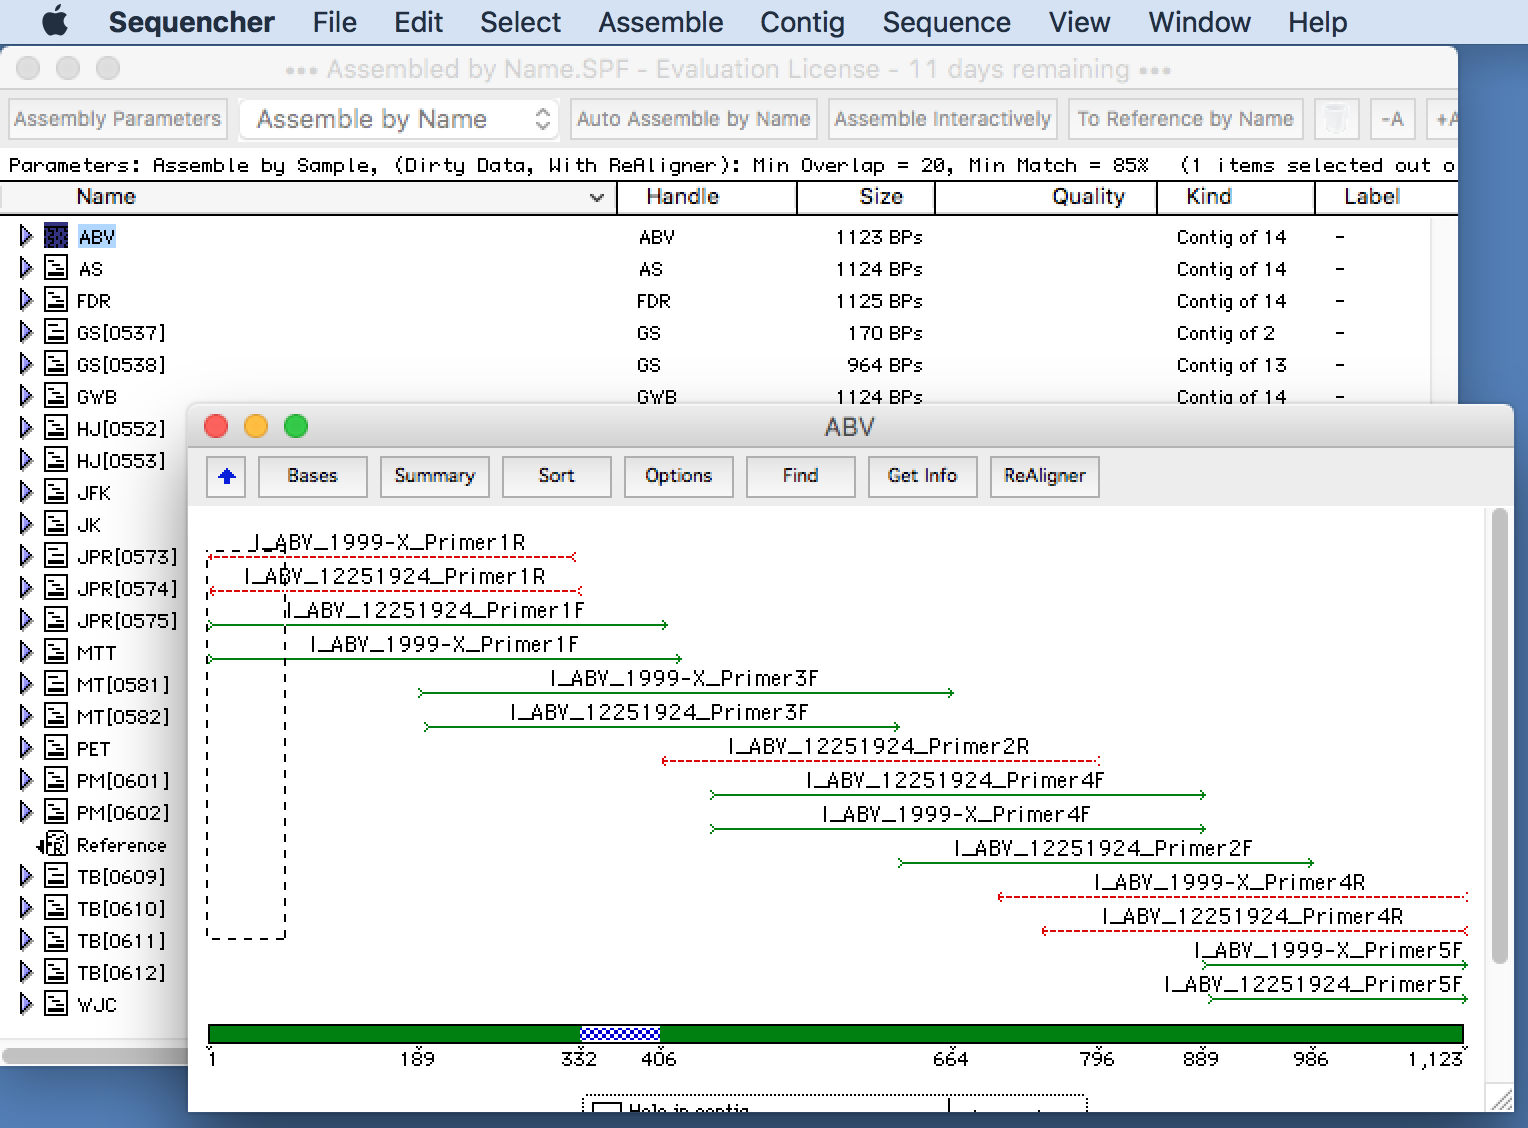Click the Size column header
1528x1128 pixels.
point(866,197)
